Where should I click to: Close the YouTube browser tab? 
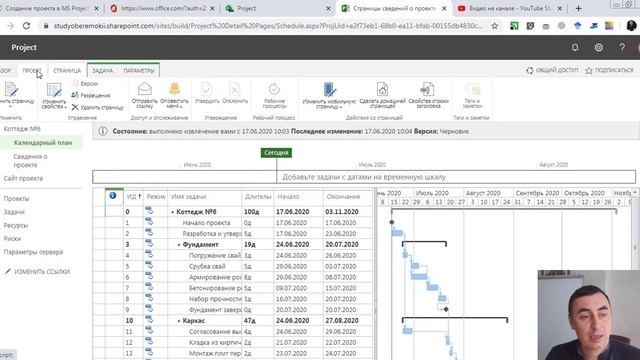(560, 8)
